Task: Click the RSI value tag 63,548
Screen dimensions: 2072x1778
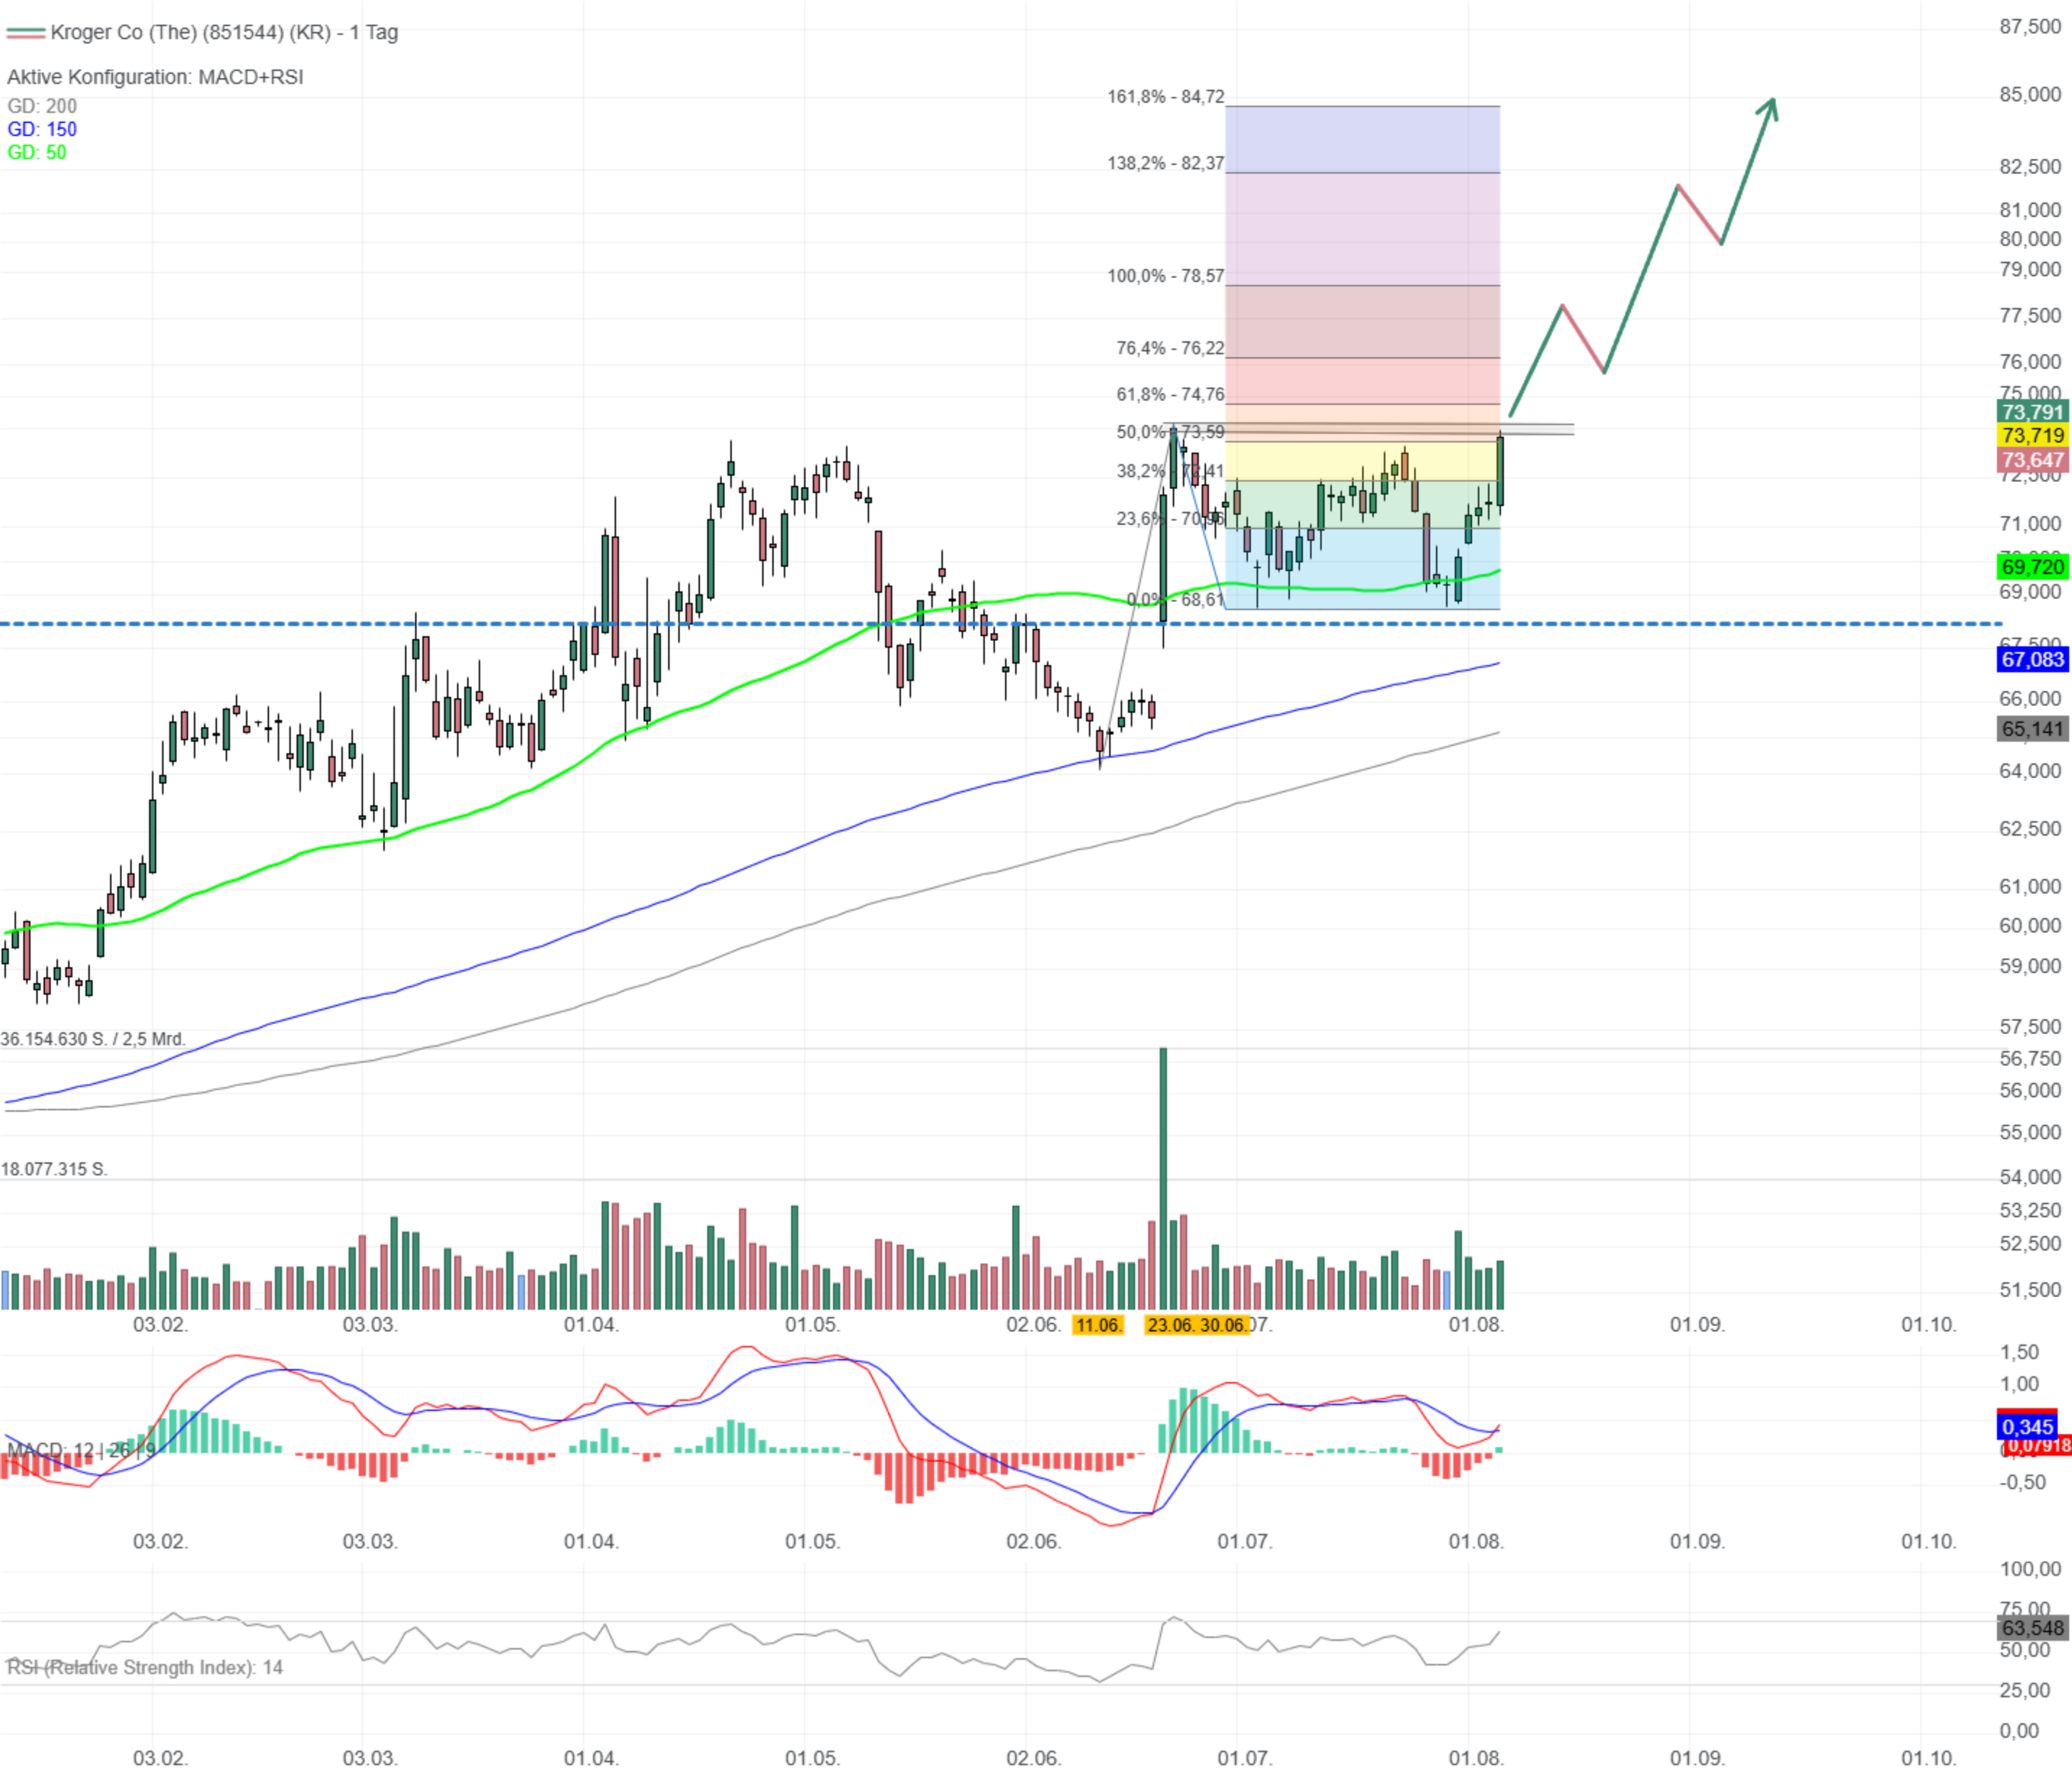Action: (2033, 1628)
